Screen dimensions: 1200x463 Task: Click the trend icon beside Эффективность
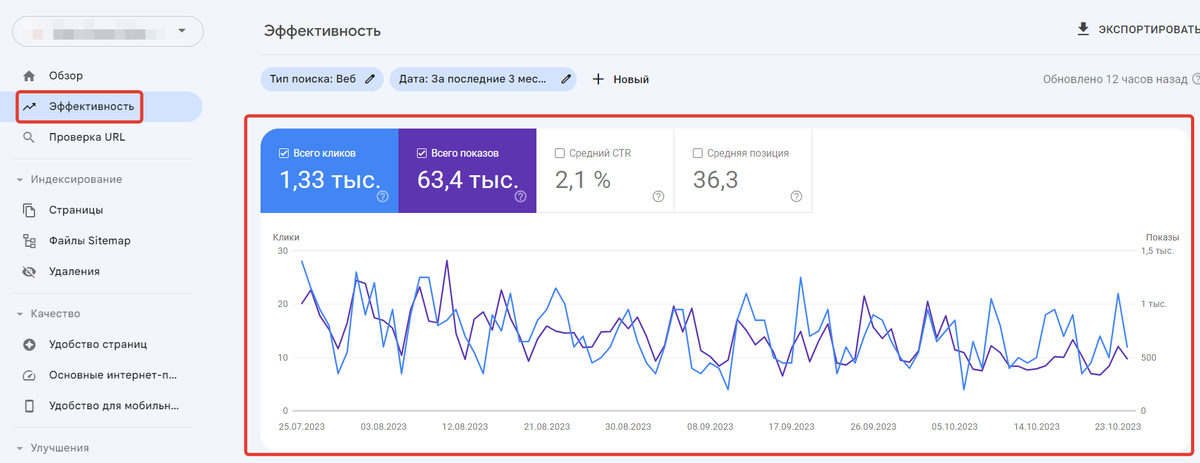[29, 106]
